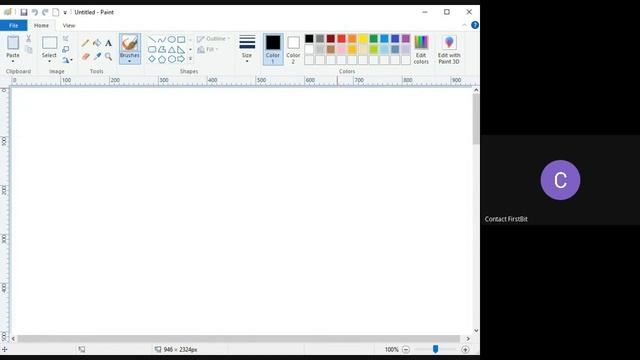The width and height of the screenshot is (640, 360).
Task: Select the Right arrow shape
Action: pos(181,59)
